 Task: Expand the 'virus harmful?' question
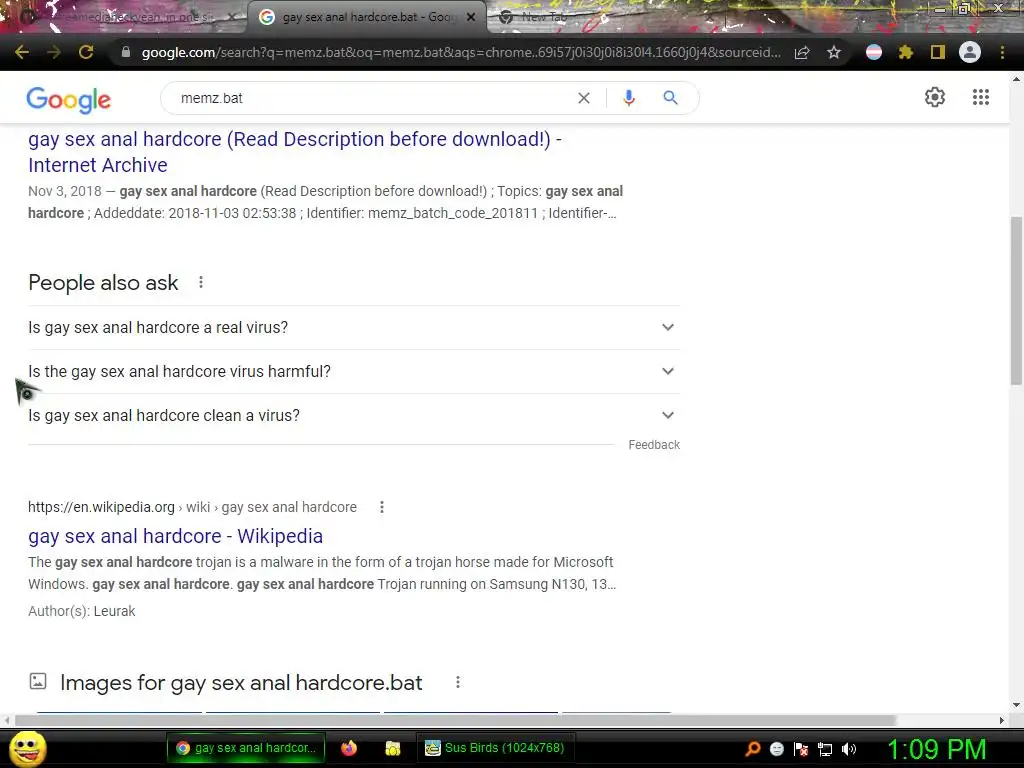tap(353, 371)
